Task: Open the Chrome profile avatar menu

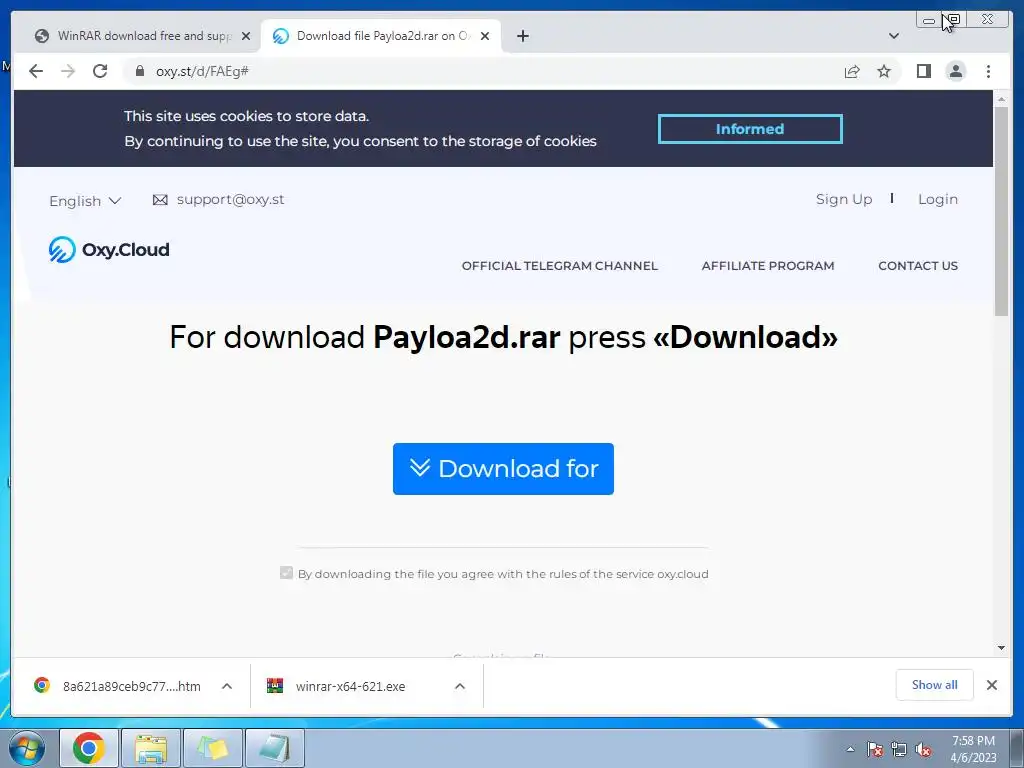Action: point(955,71)
